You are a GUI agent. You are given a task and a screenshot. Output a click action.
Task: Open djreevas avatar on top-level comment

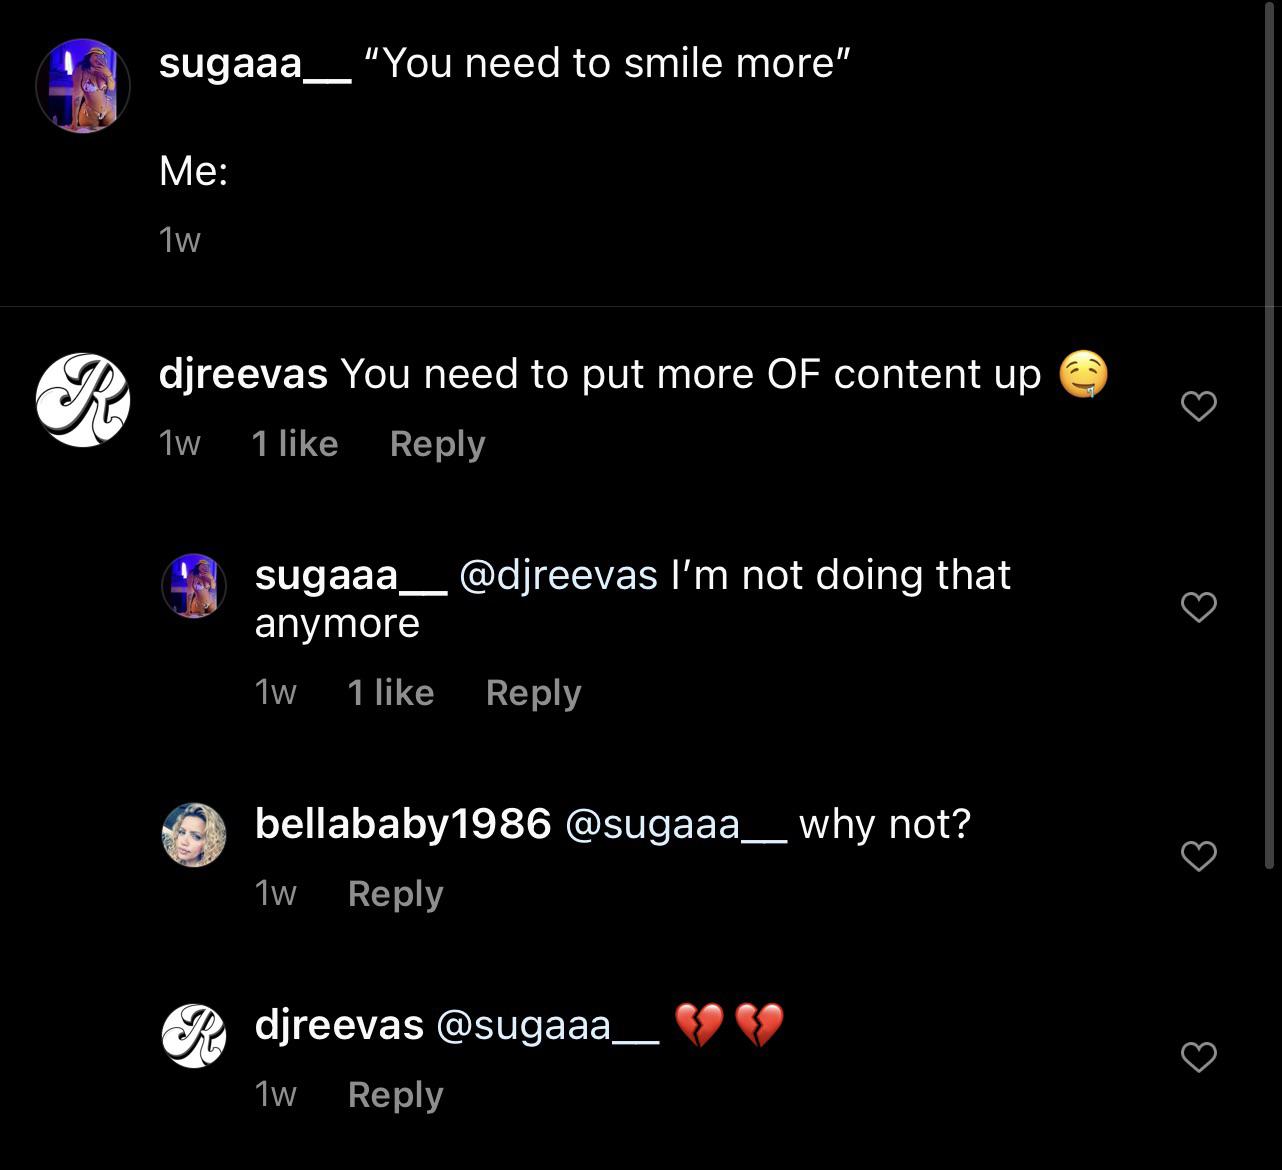click(x=83, y=399)
